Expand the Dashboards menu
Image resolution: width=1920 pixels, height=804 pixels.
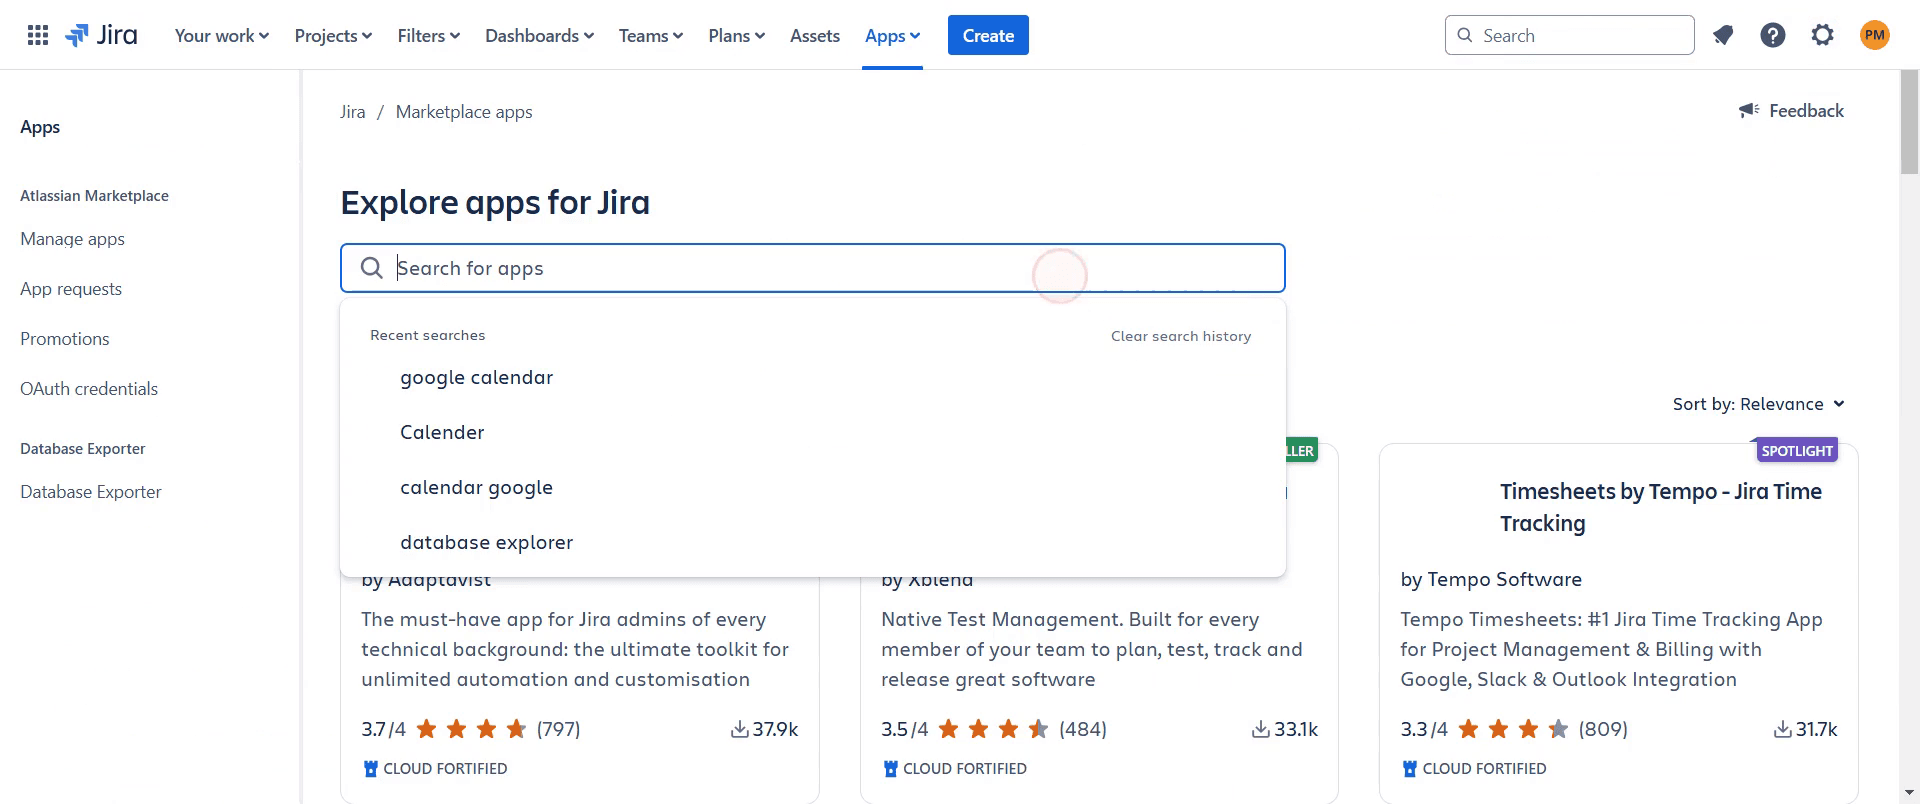[x=540, y=36]
